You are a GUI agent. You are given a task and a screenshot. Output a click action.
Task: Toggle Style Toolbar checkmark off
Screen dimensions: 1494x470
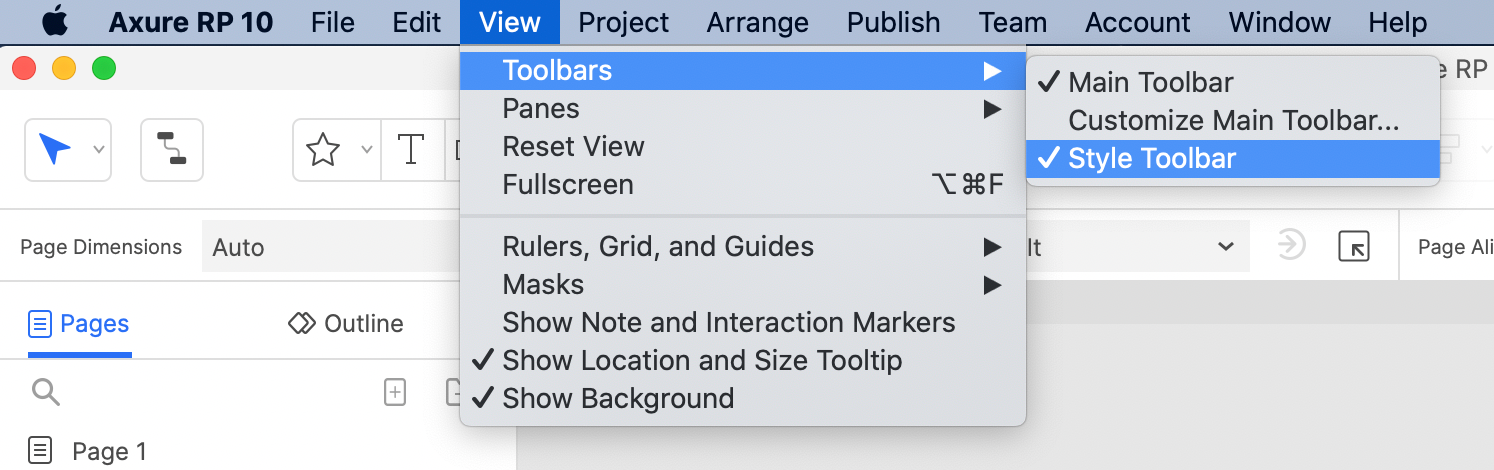click(1233, 158)
